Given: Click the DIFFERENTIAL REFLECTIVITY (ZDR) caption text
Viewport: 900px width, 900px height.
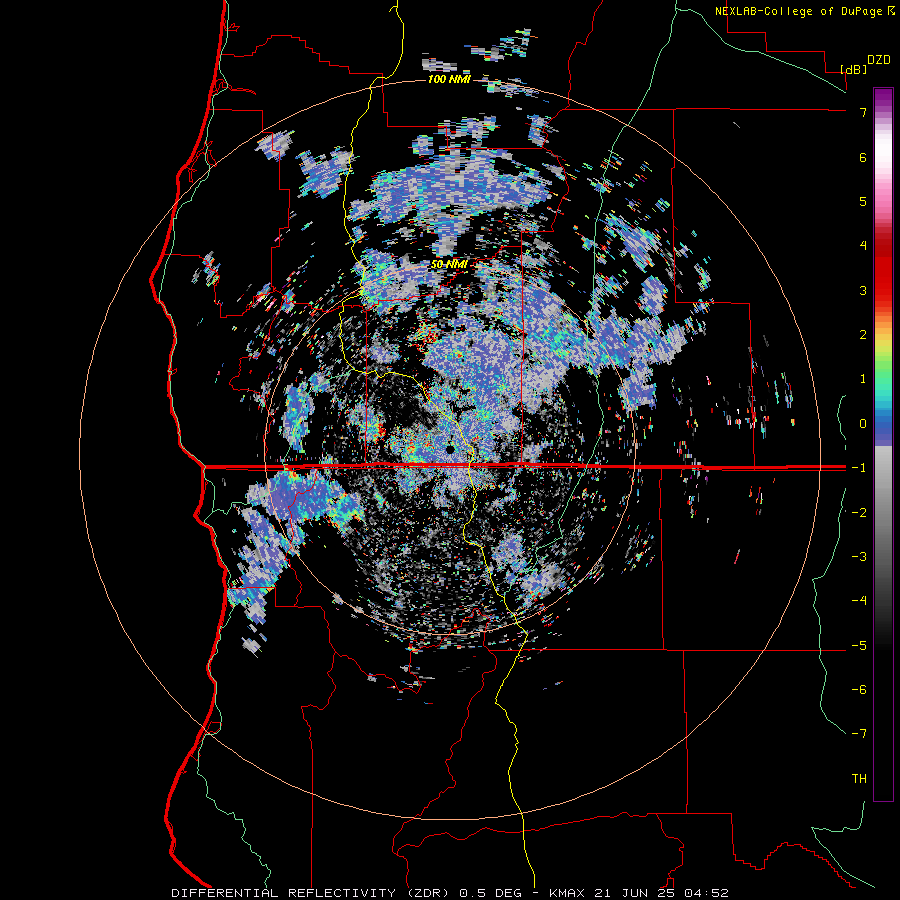Looking at the screenshot, I should [310, 893].
